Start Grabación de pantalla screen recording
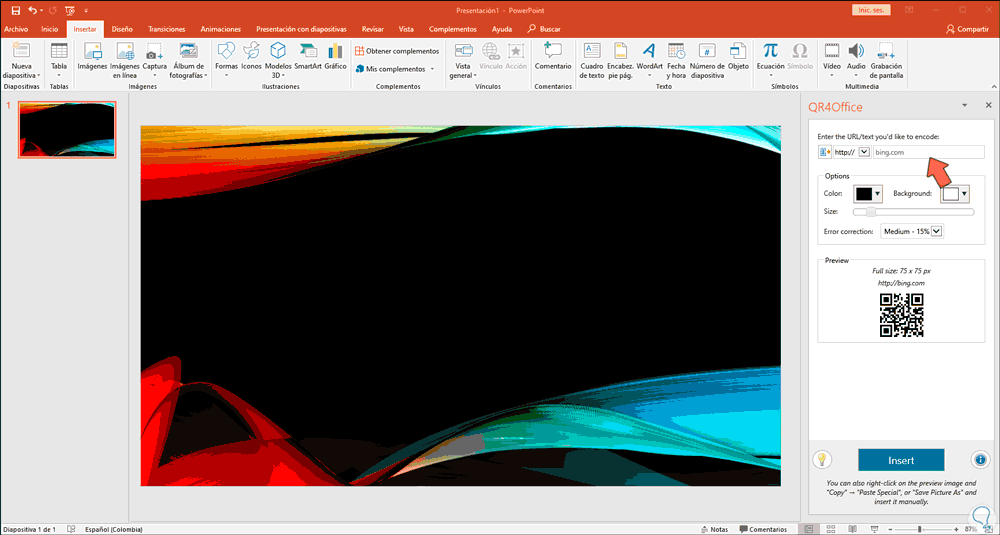This screenshot has width=1000, height=535. (x=886, y=56)
